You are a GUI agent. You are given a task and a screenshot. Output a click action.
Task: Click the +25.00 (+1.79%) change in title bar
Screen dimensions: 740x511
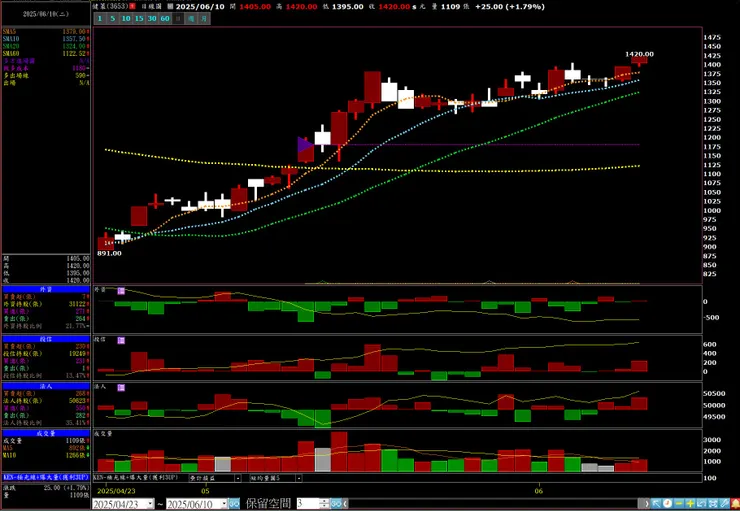(510, 7)
